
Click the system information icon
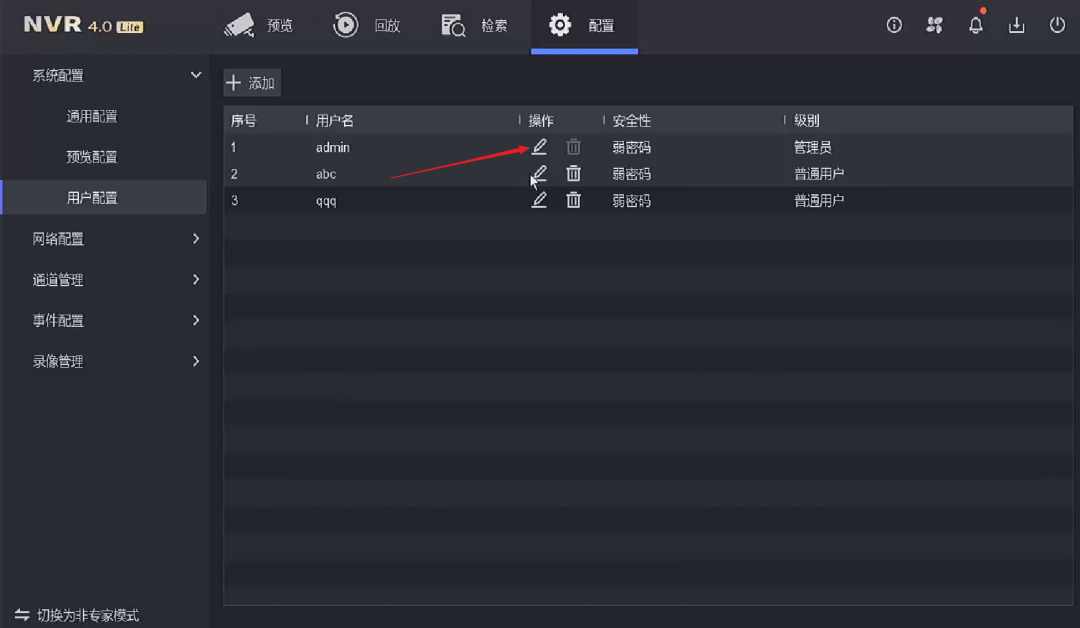(894, 25)
